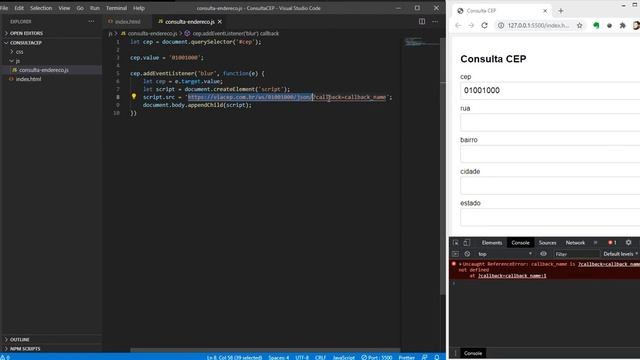Expand the Uncaught ReferenceError message arrow

click(x=460, y=264)
